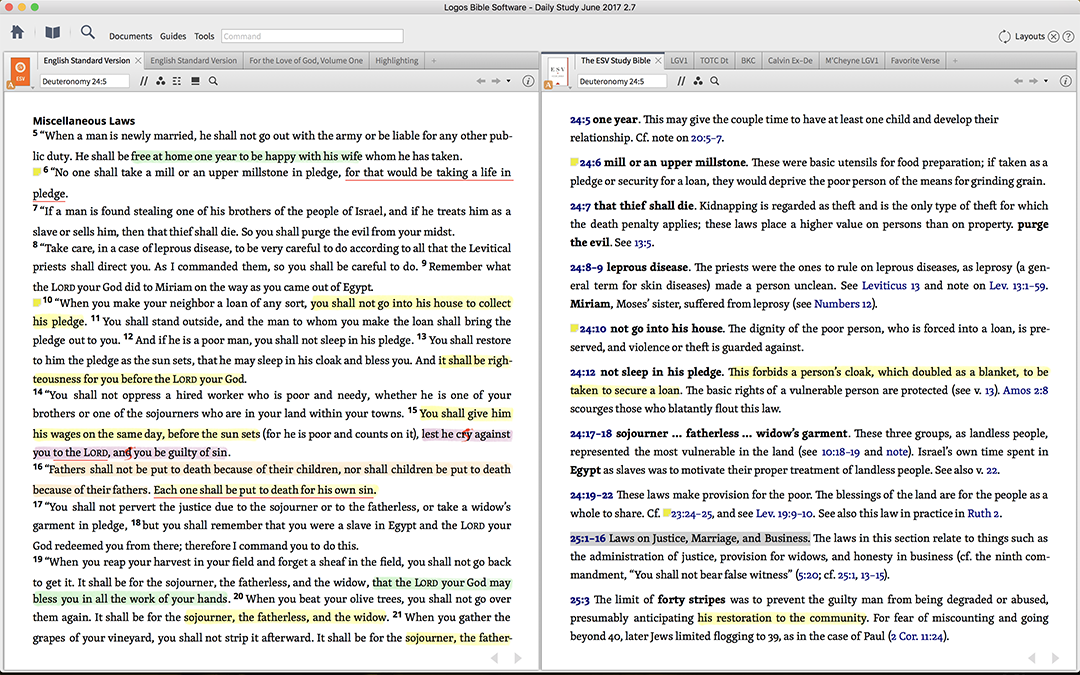Open the Leviticus 13 link
1080x675 pixels.
891,286
